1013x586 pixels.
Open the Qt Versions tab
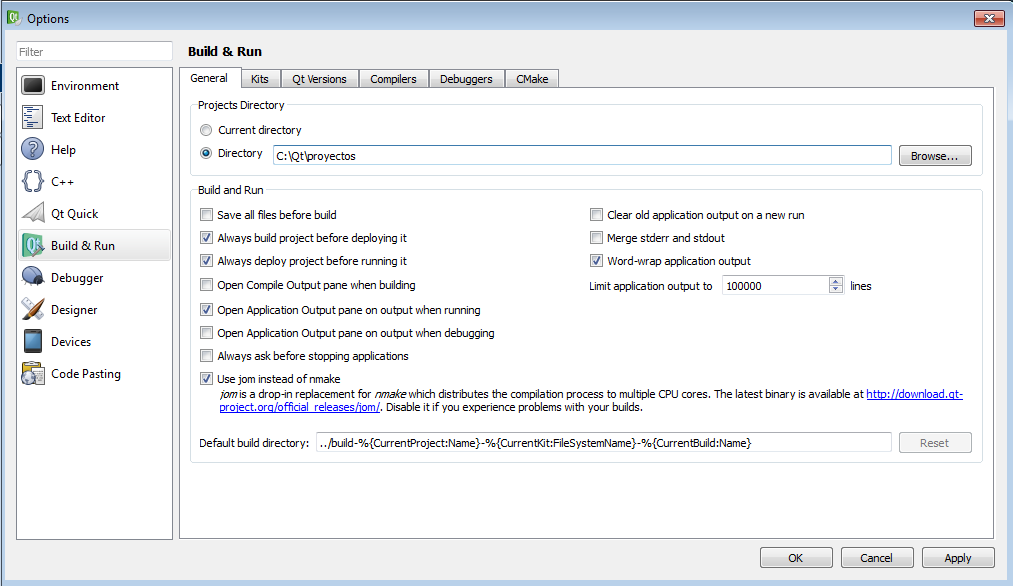(x=319, y=79)
